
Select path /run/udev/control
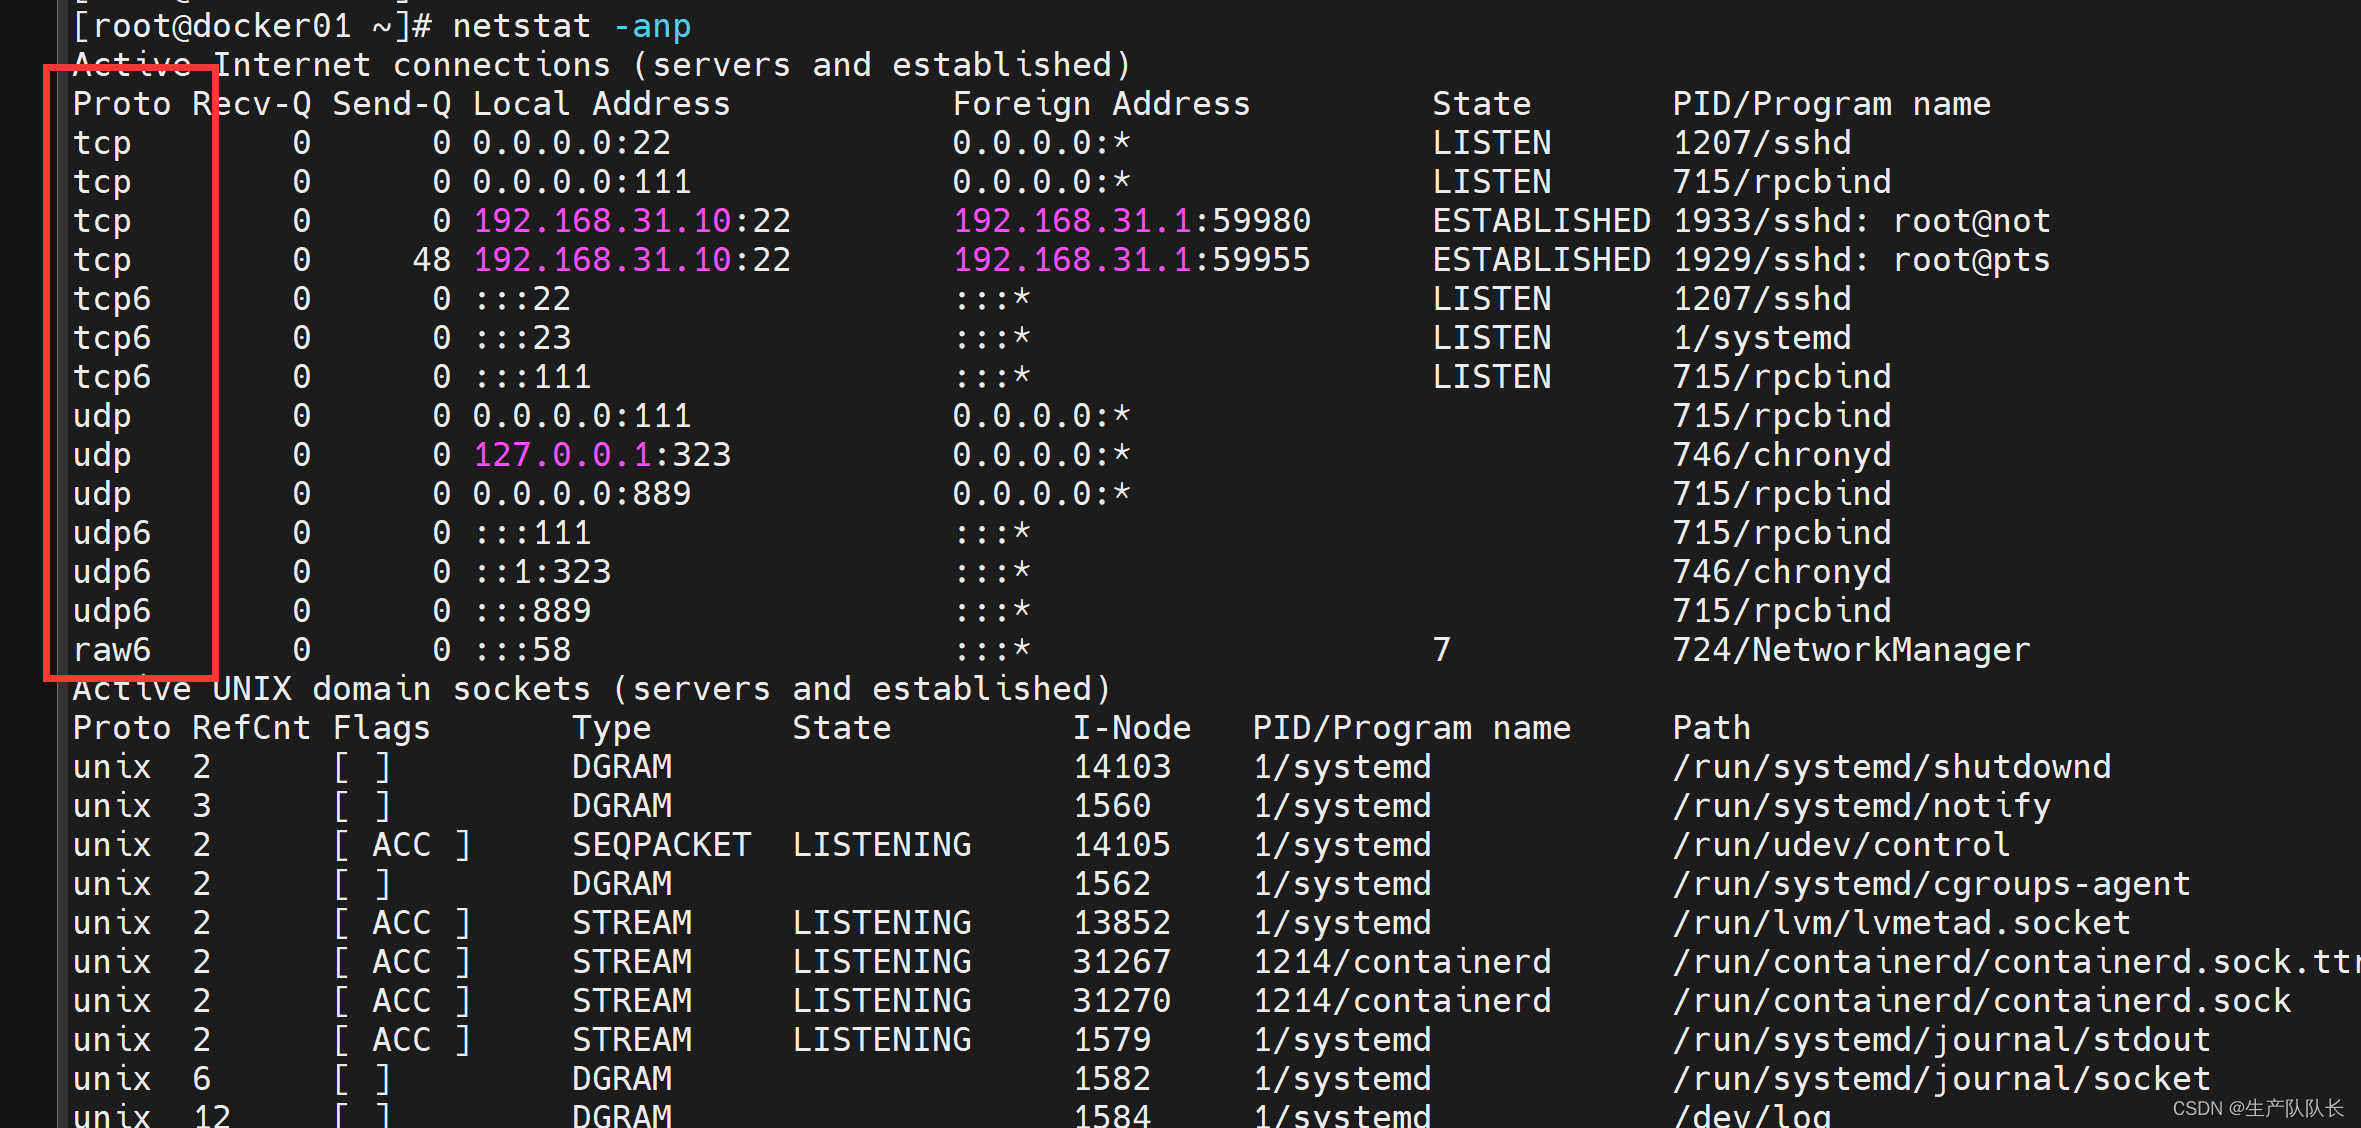[1841, 845]
